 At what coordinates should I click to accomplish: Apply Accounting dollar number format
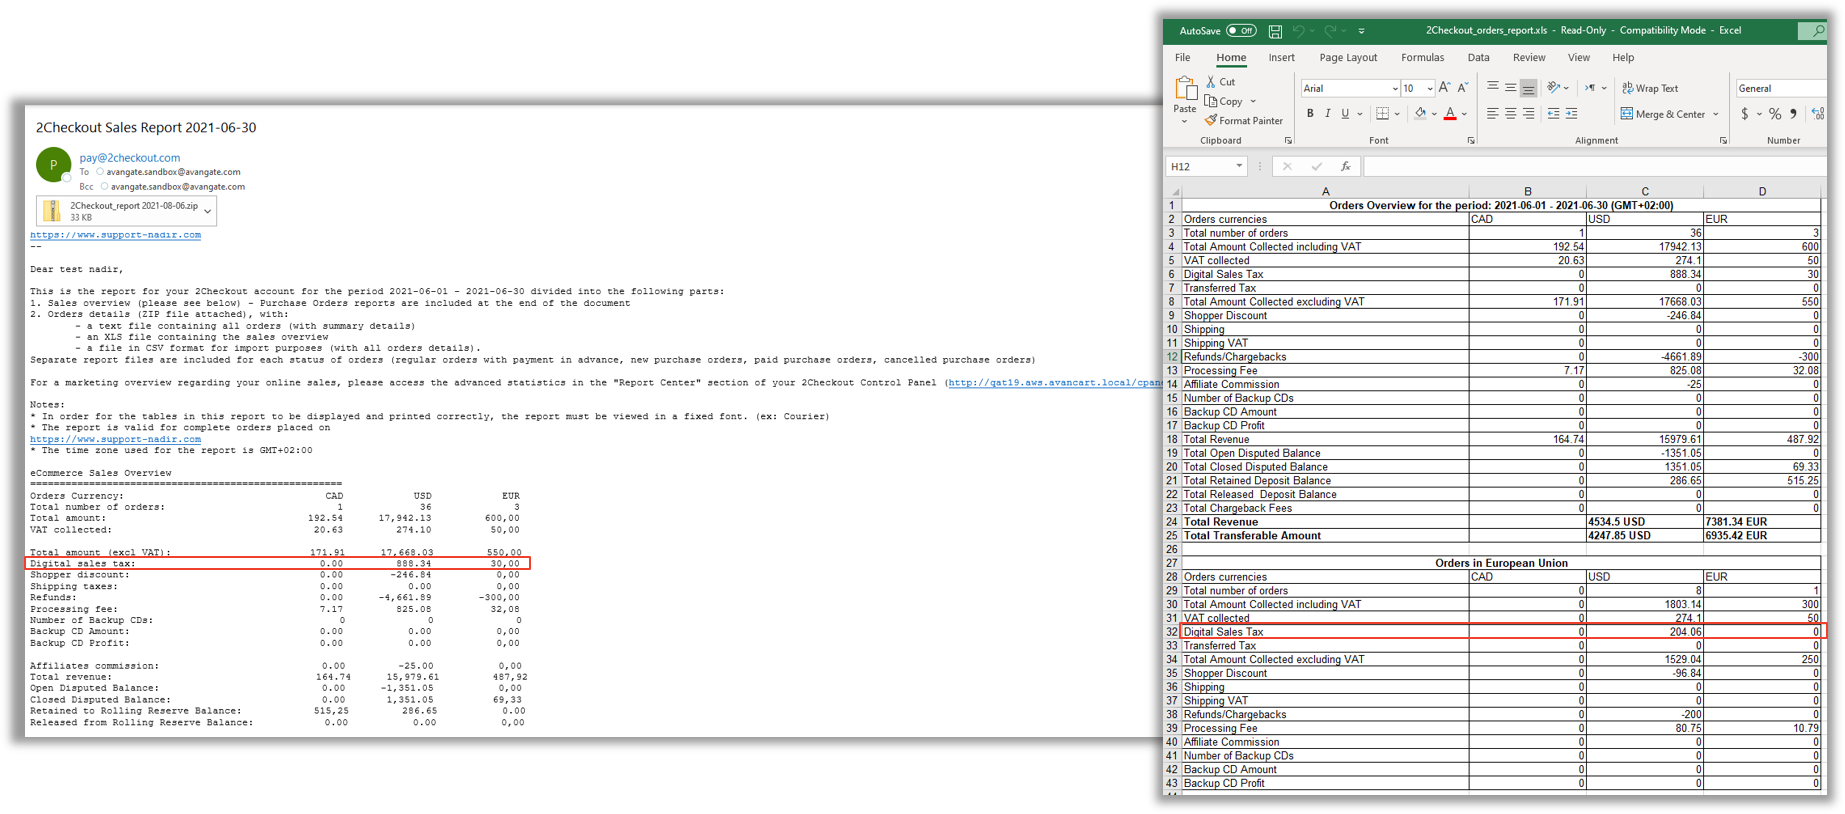[x=1745, y=114]
